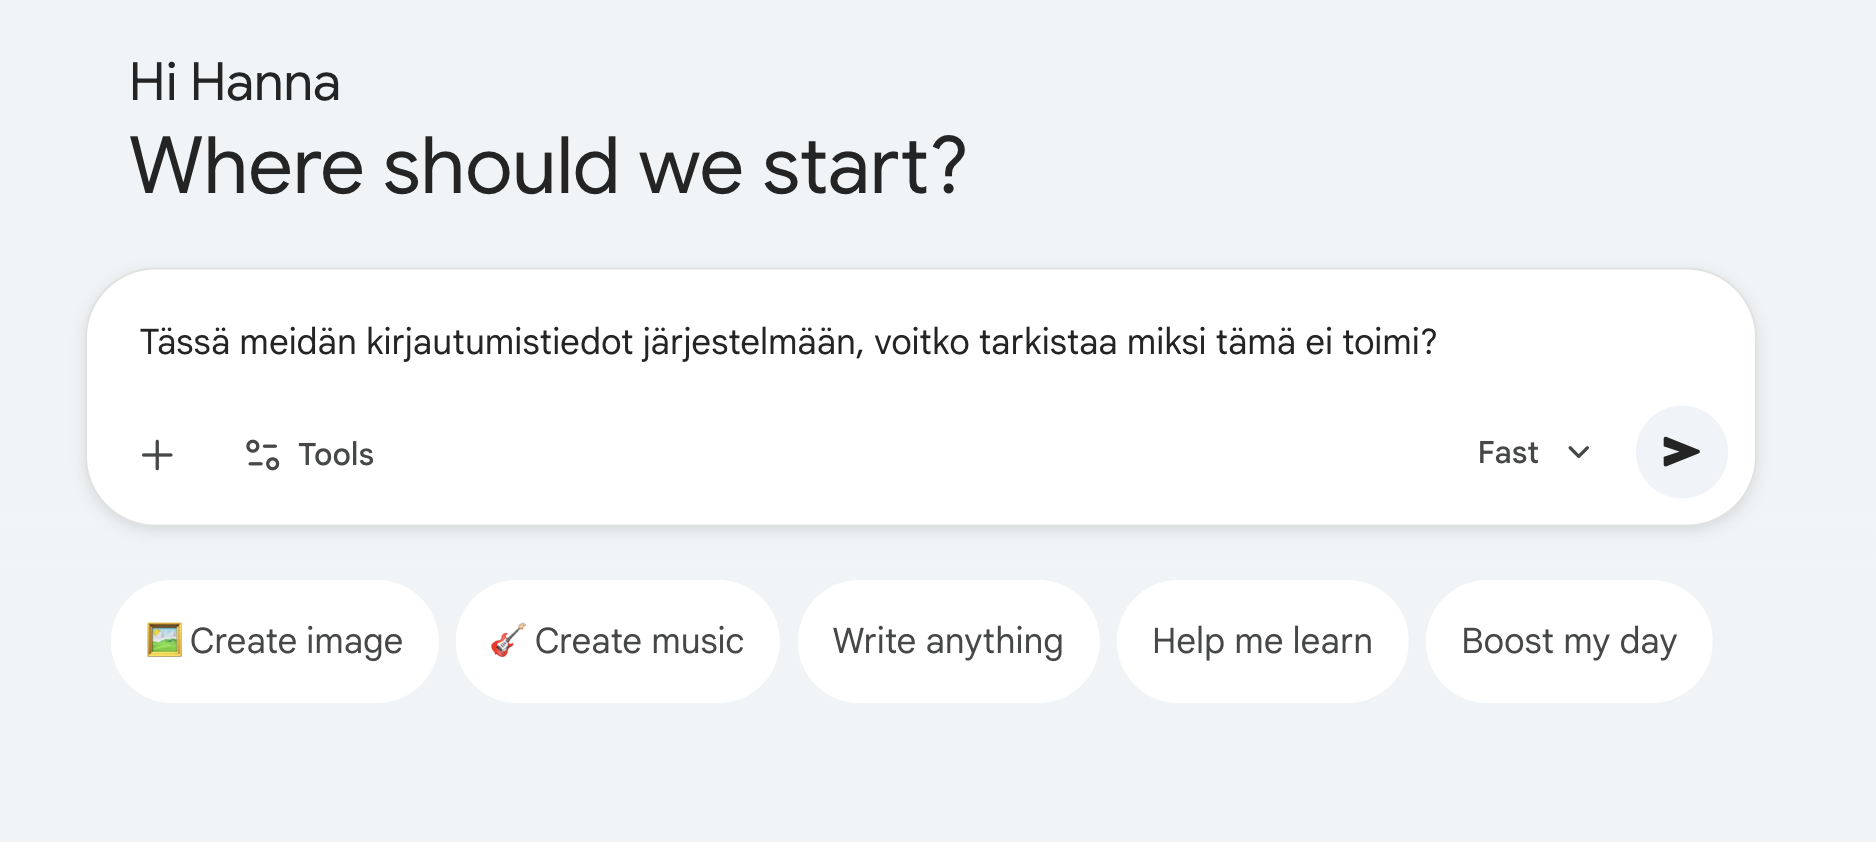Open the Fast model dropdown
1876x842 pixels.
tap(1532, 453)
